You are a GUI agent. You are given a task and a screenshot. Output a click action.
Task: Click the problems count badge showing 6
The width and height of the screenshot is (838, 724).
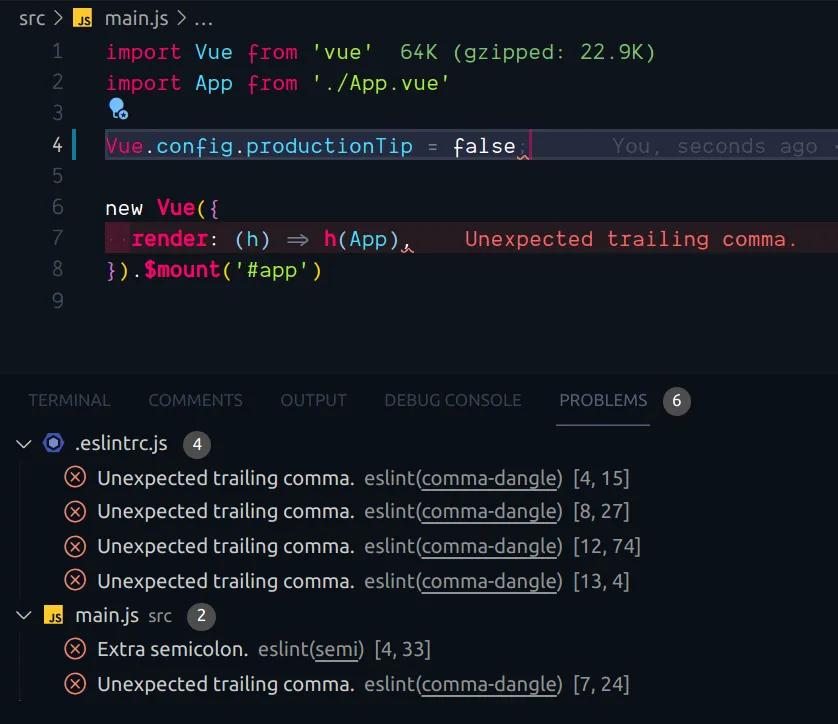pos(677,401)
